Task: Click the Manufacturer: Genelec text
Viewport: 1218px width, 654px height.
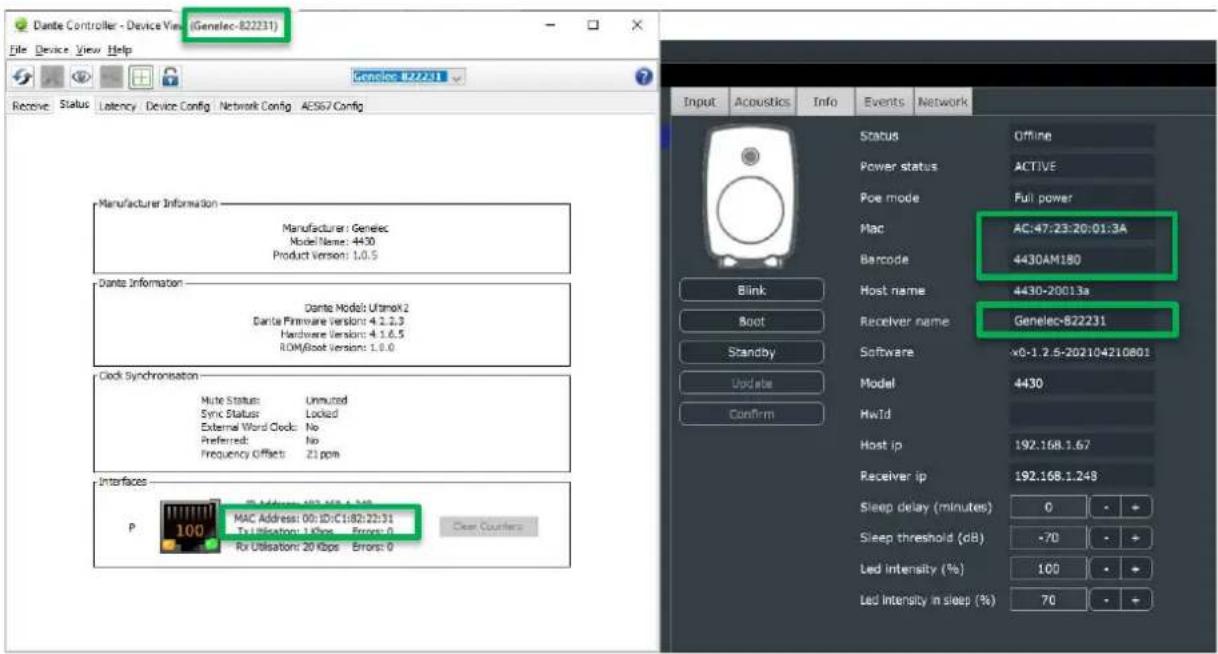Action: [334, 228]
